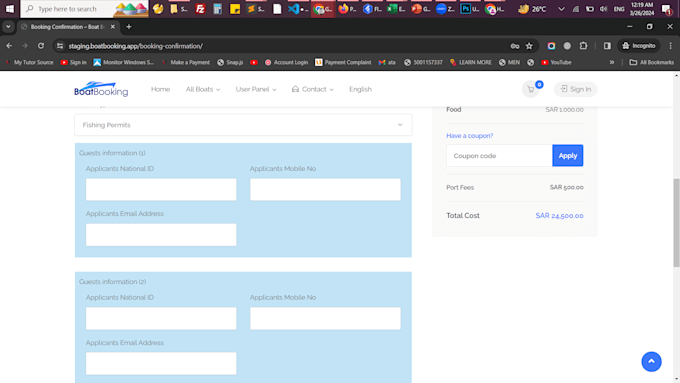This screenshot has height=383, width=680.
Task: Open a new browser tab with plus icon
Action: [x=129, y=26]
